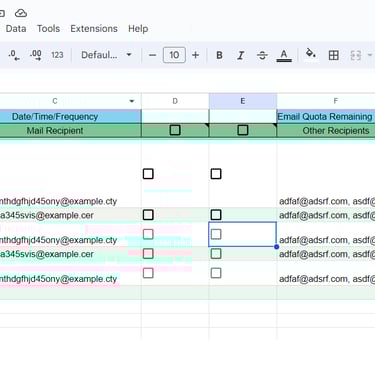375x366 pixels.
Task: Toggle column E checkbox in Mail Recipient row
Action: (x=243, y=130)
